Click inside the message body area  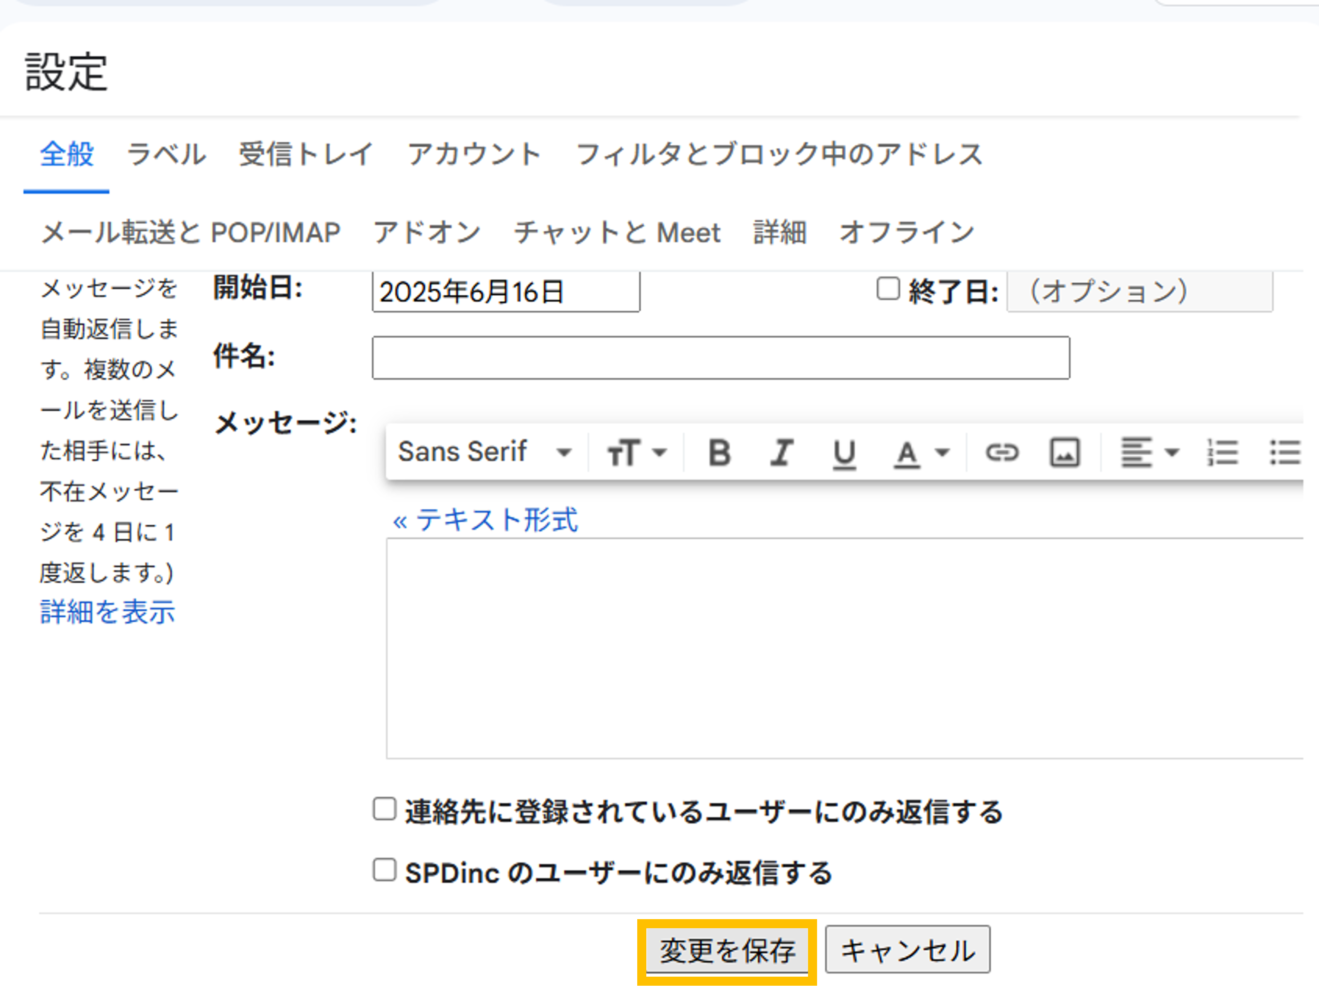pyautogui.click(x=845, y=648)
